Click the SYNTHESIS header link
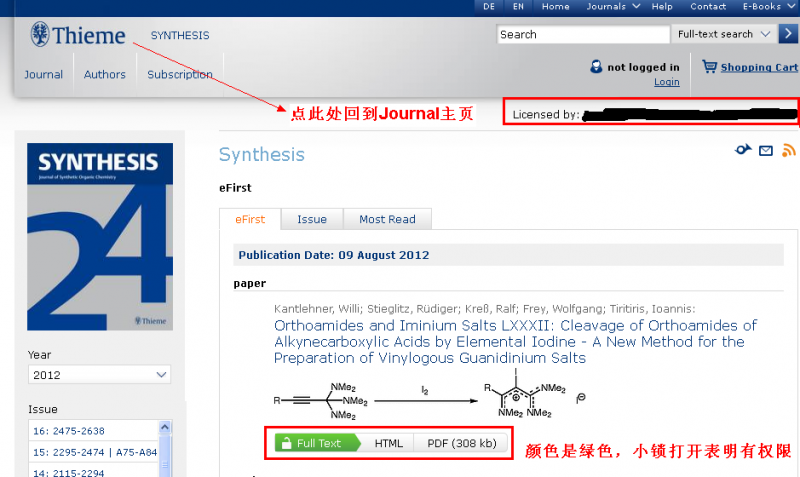Viewport: 800px width, 477px height. click(x=180, y=35)
